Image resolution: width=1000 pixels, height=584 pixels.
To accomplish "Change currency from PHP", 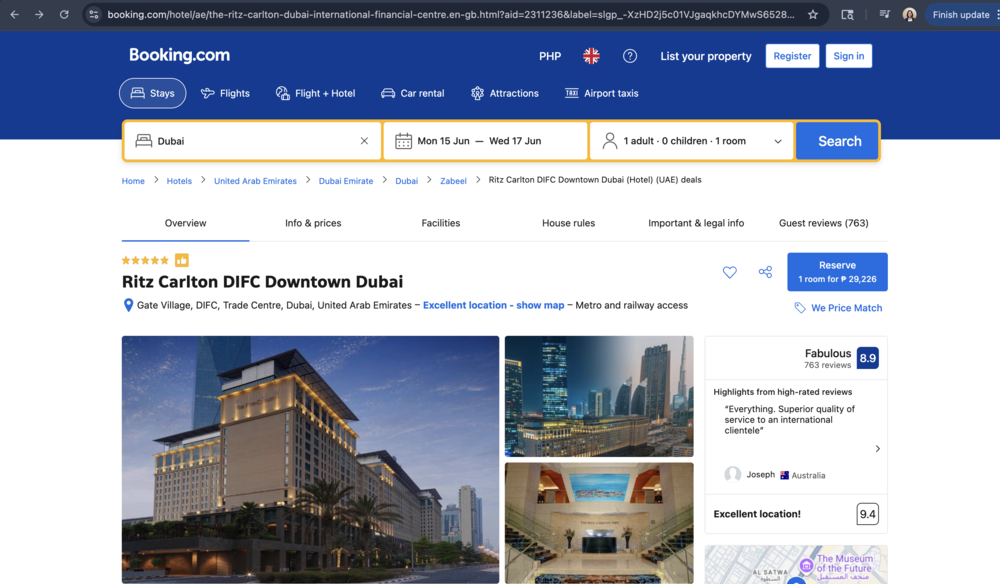I will coord(550,56).
